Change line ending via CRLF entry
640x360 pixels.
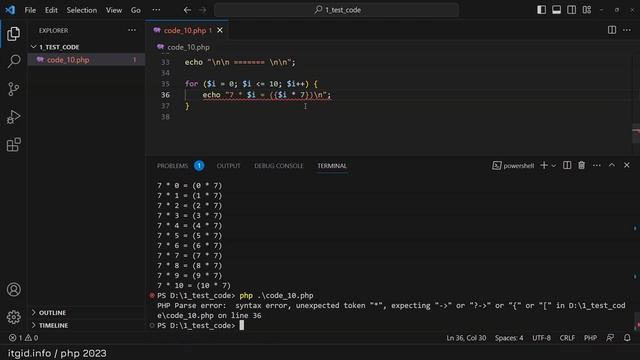[567, 338]
